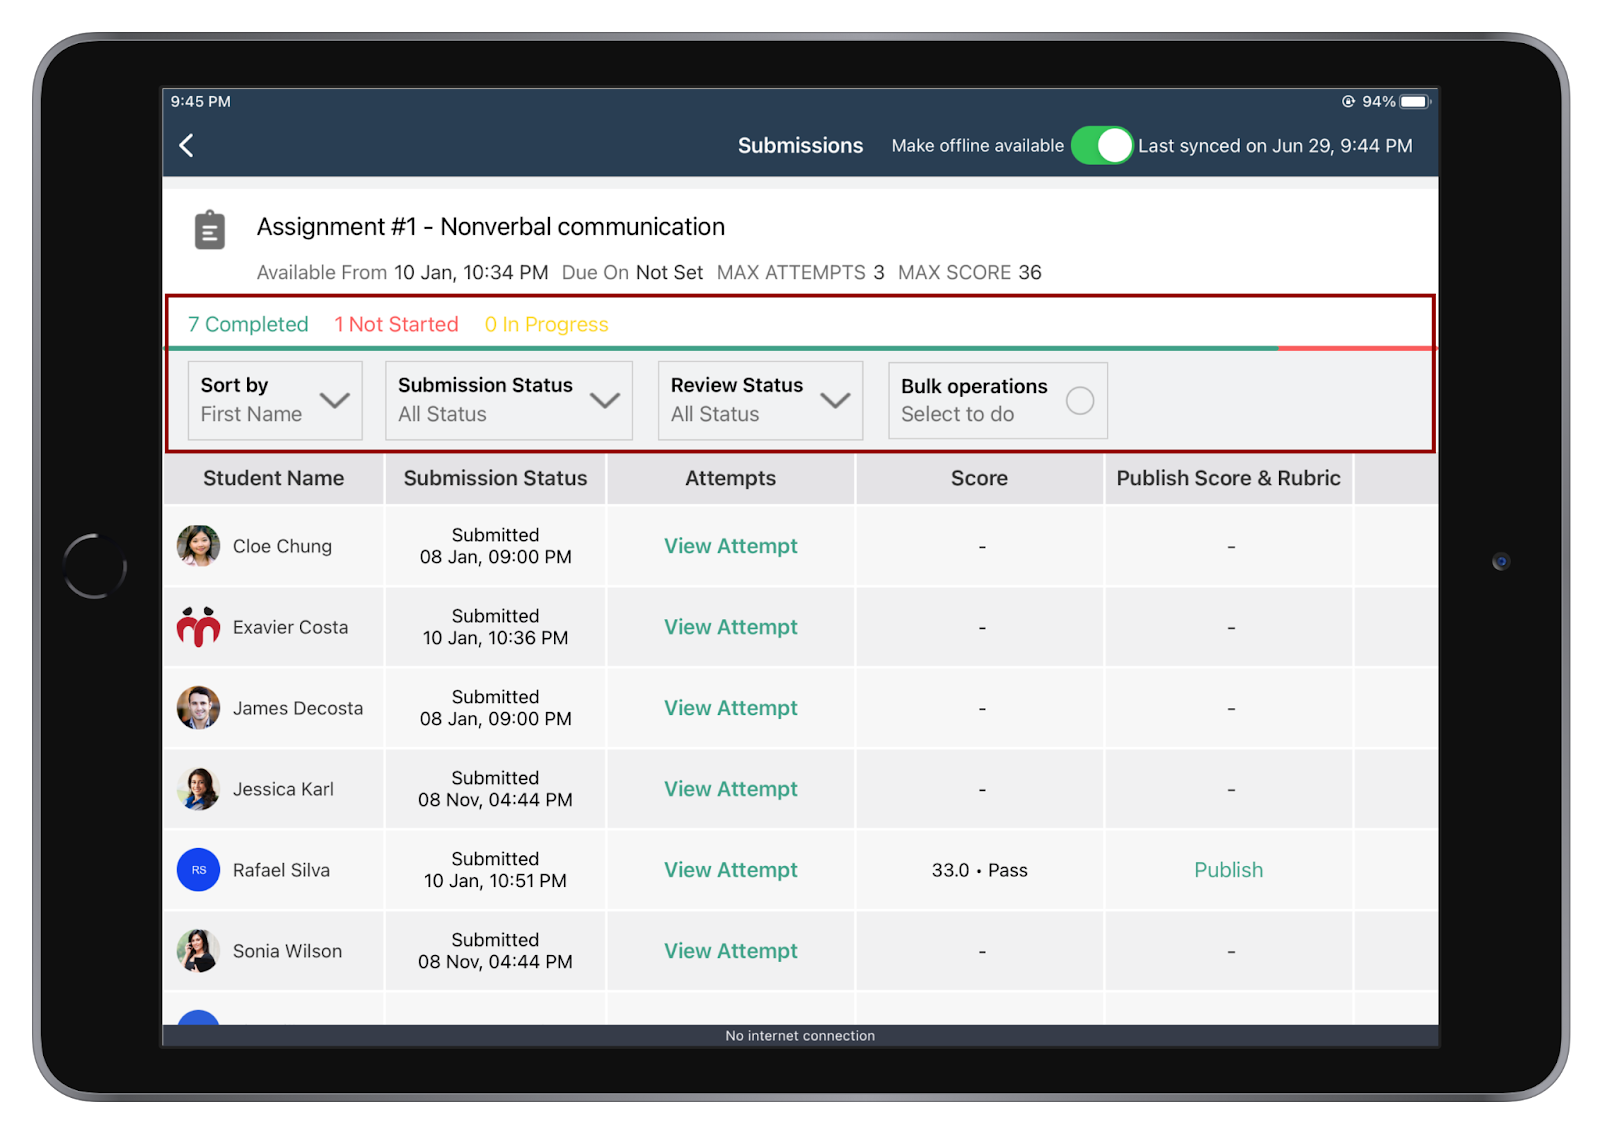
Task: Click the Score column header
Action: tap(979, 478)
